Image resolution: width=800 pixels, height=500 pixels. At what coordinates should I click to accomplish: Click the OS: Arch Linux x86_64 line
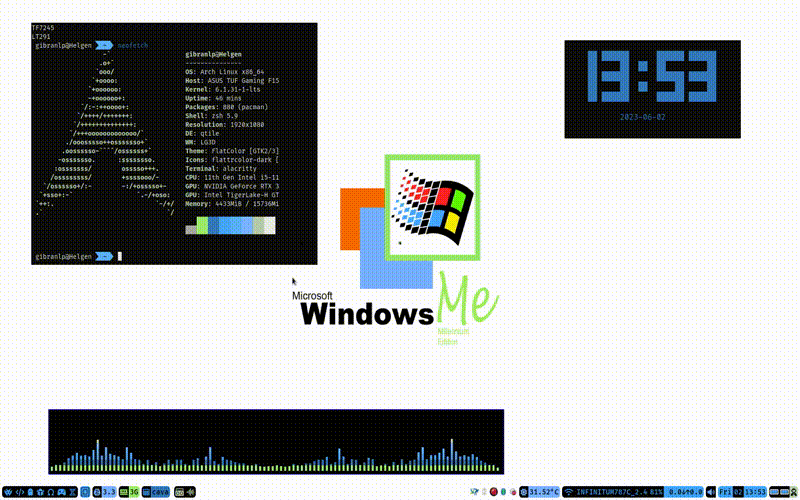(224, 72)
